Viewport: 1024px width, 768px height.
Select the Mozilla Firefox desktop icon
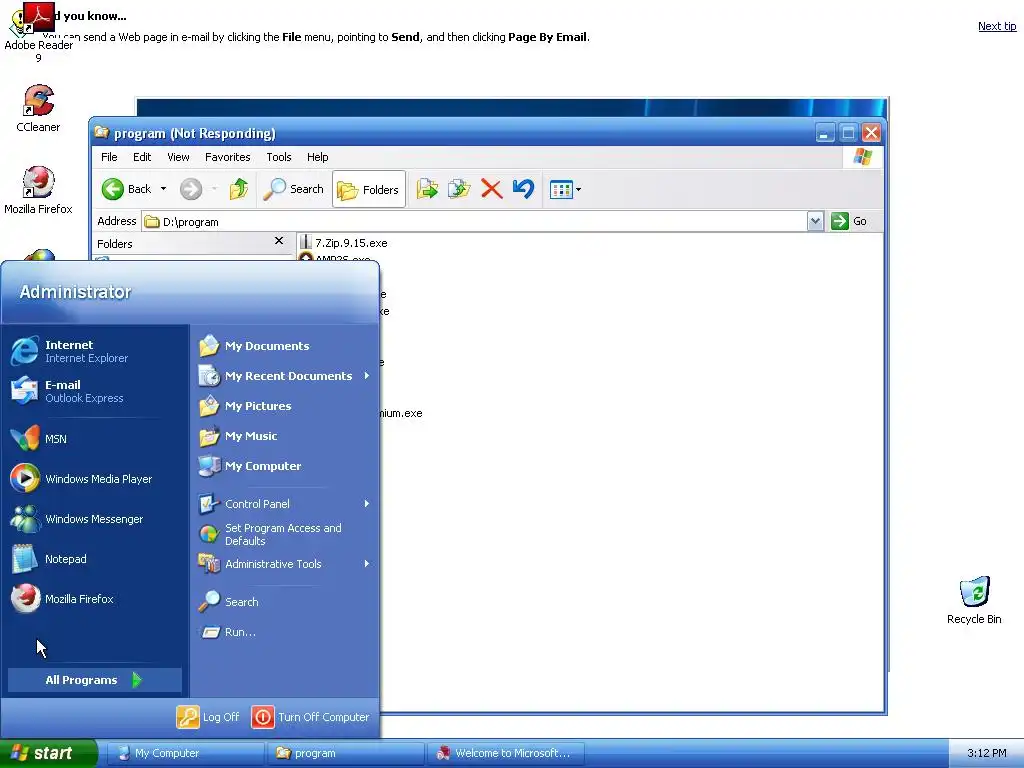click(38, 191)
